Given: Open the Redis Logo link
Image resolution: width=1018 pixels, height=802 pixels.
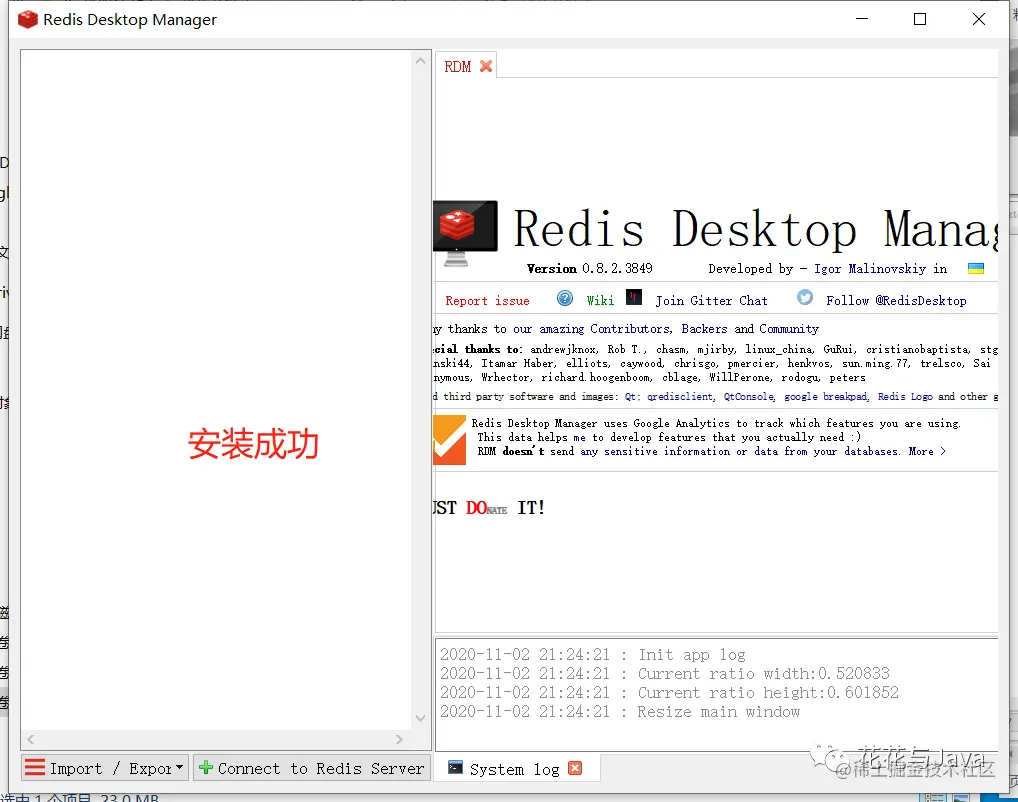Looking at the screenshot, I should tap(905, 396).
